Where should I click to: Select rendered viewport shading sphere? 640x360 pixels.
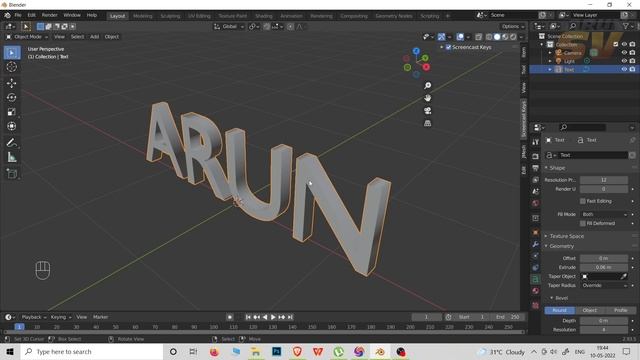[513, 37]
